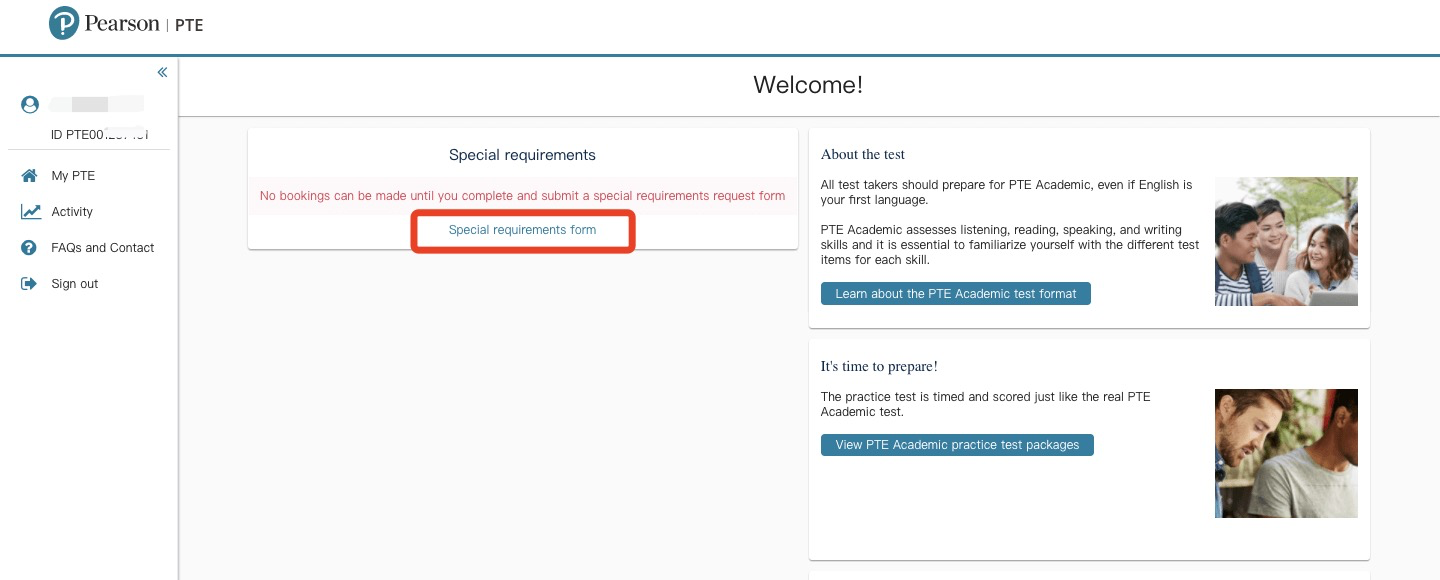Screen dimensions: 1440x580
Task: Go to FAQs and Contact
Action: (103, 248)
